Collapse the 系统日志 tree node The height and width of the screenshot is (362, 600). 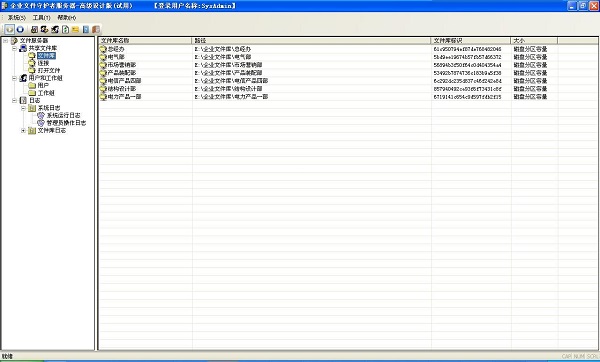[x=23, y=108]
